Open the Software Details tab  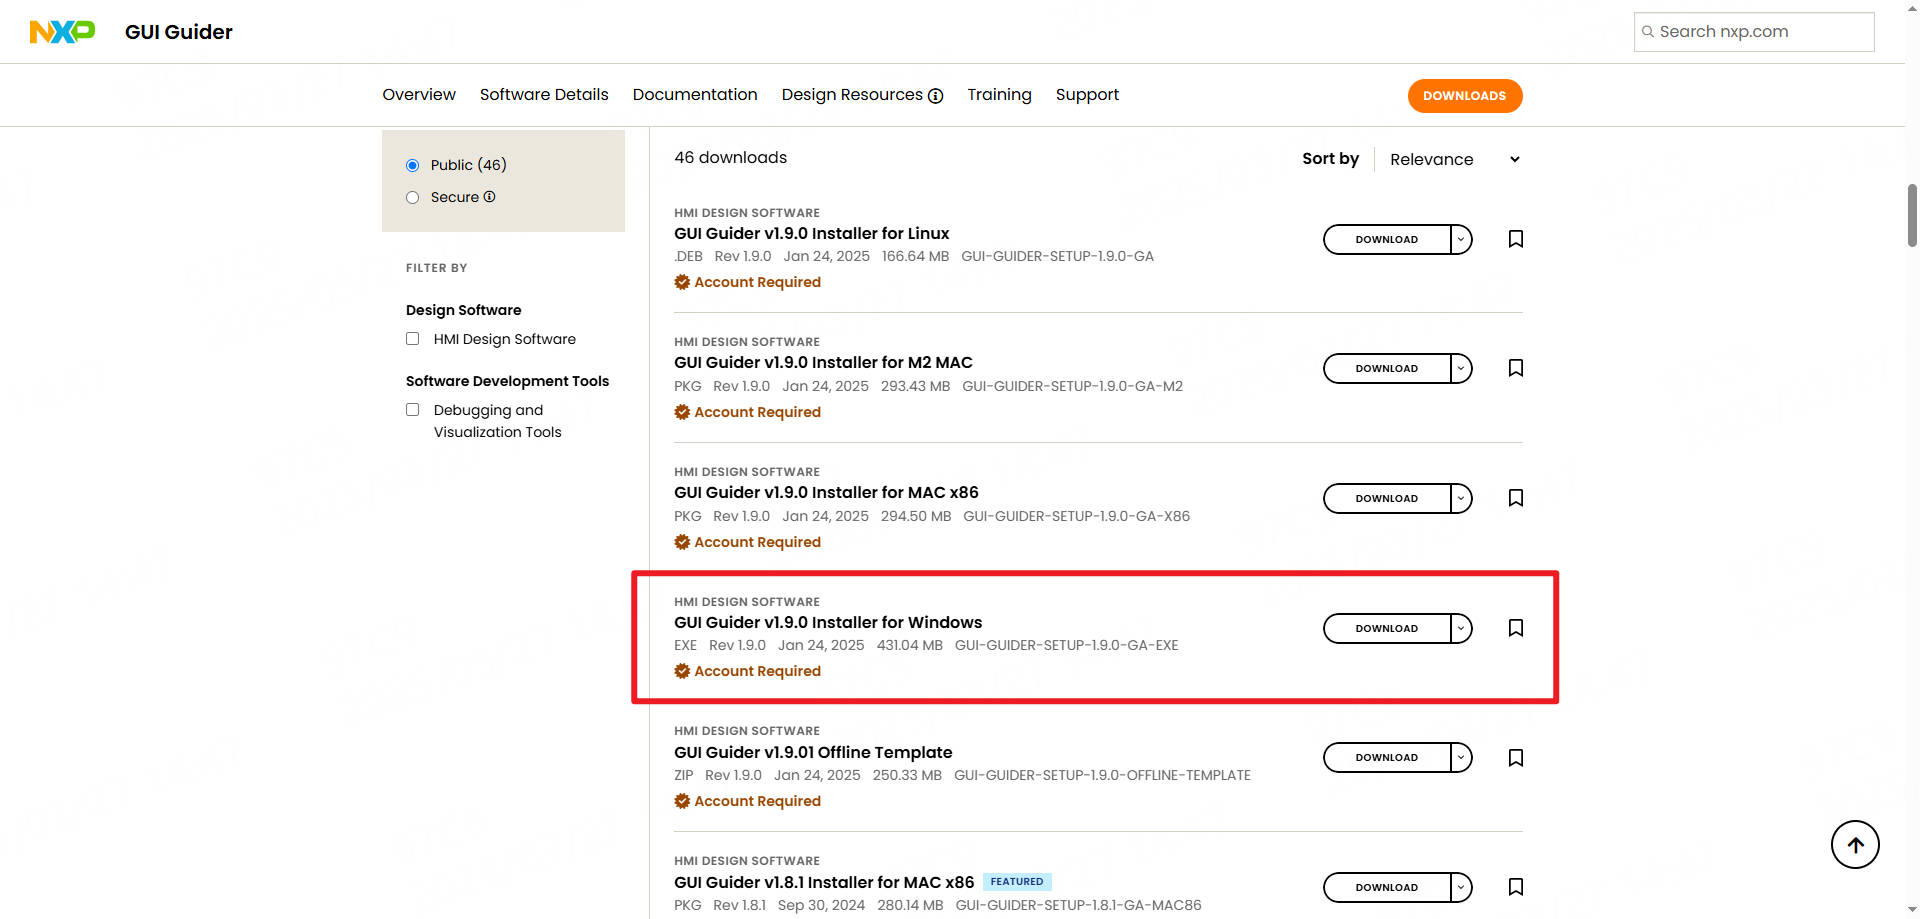tap(543, 95)
